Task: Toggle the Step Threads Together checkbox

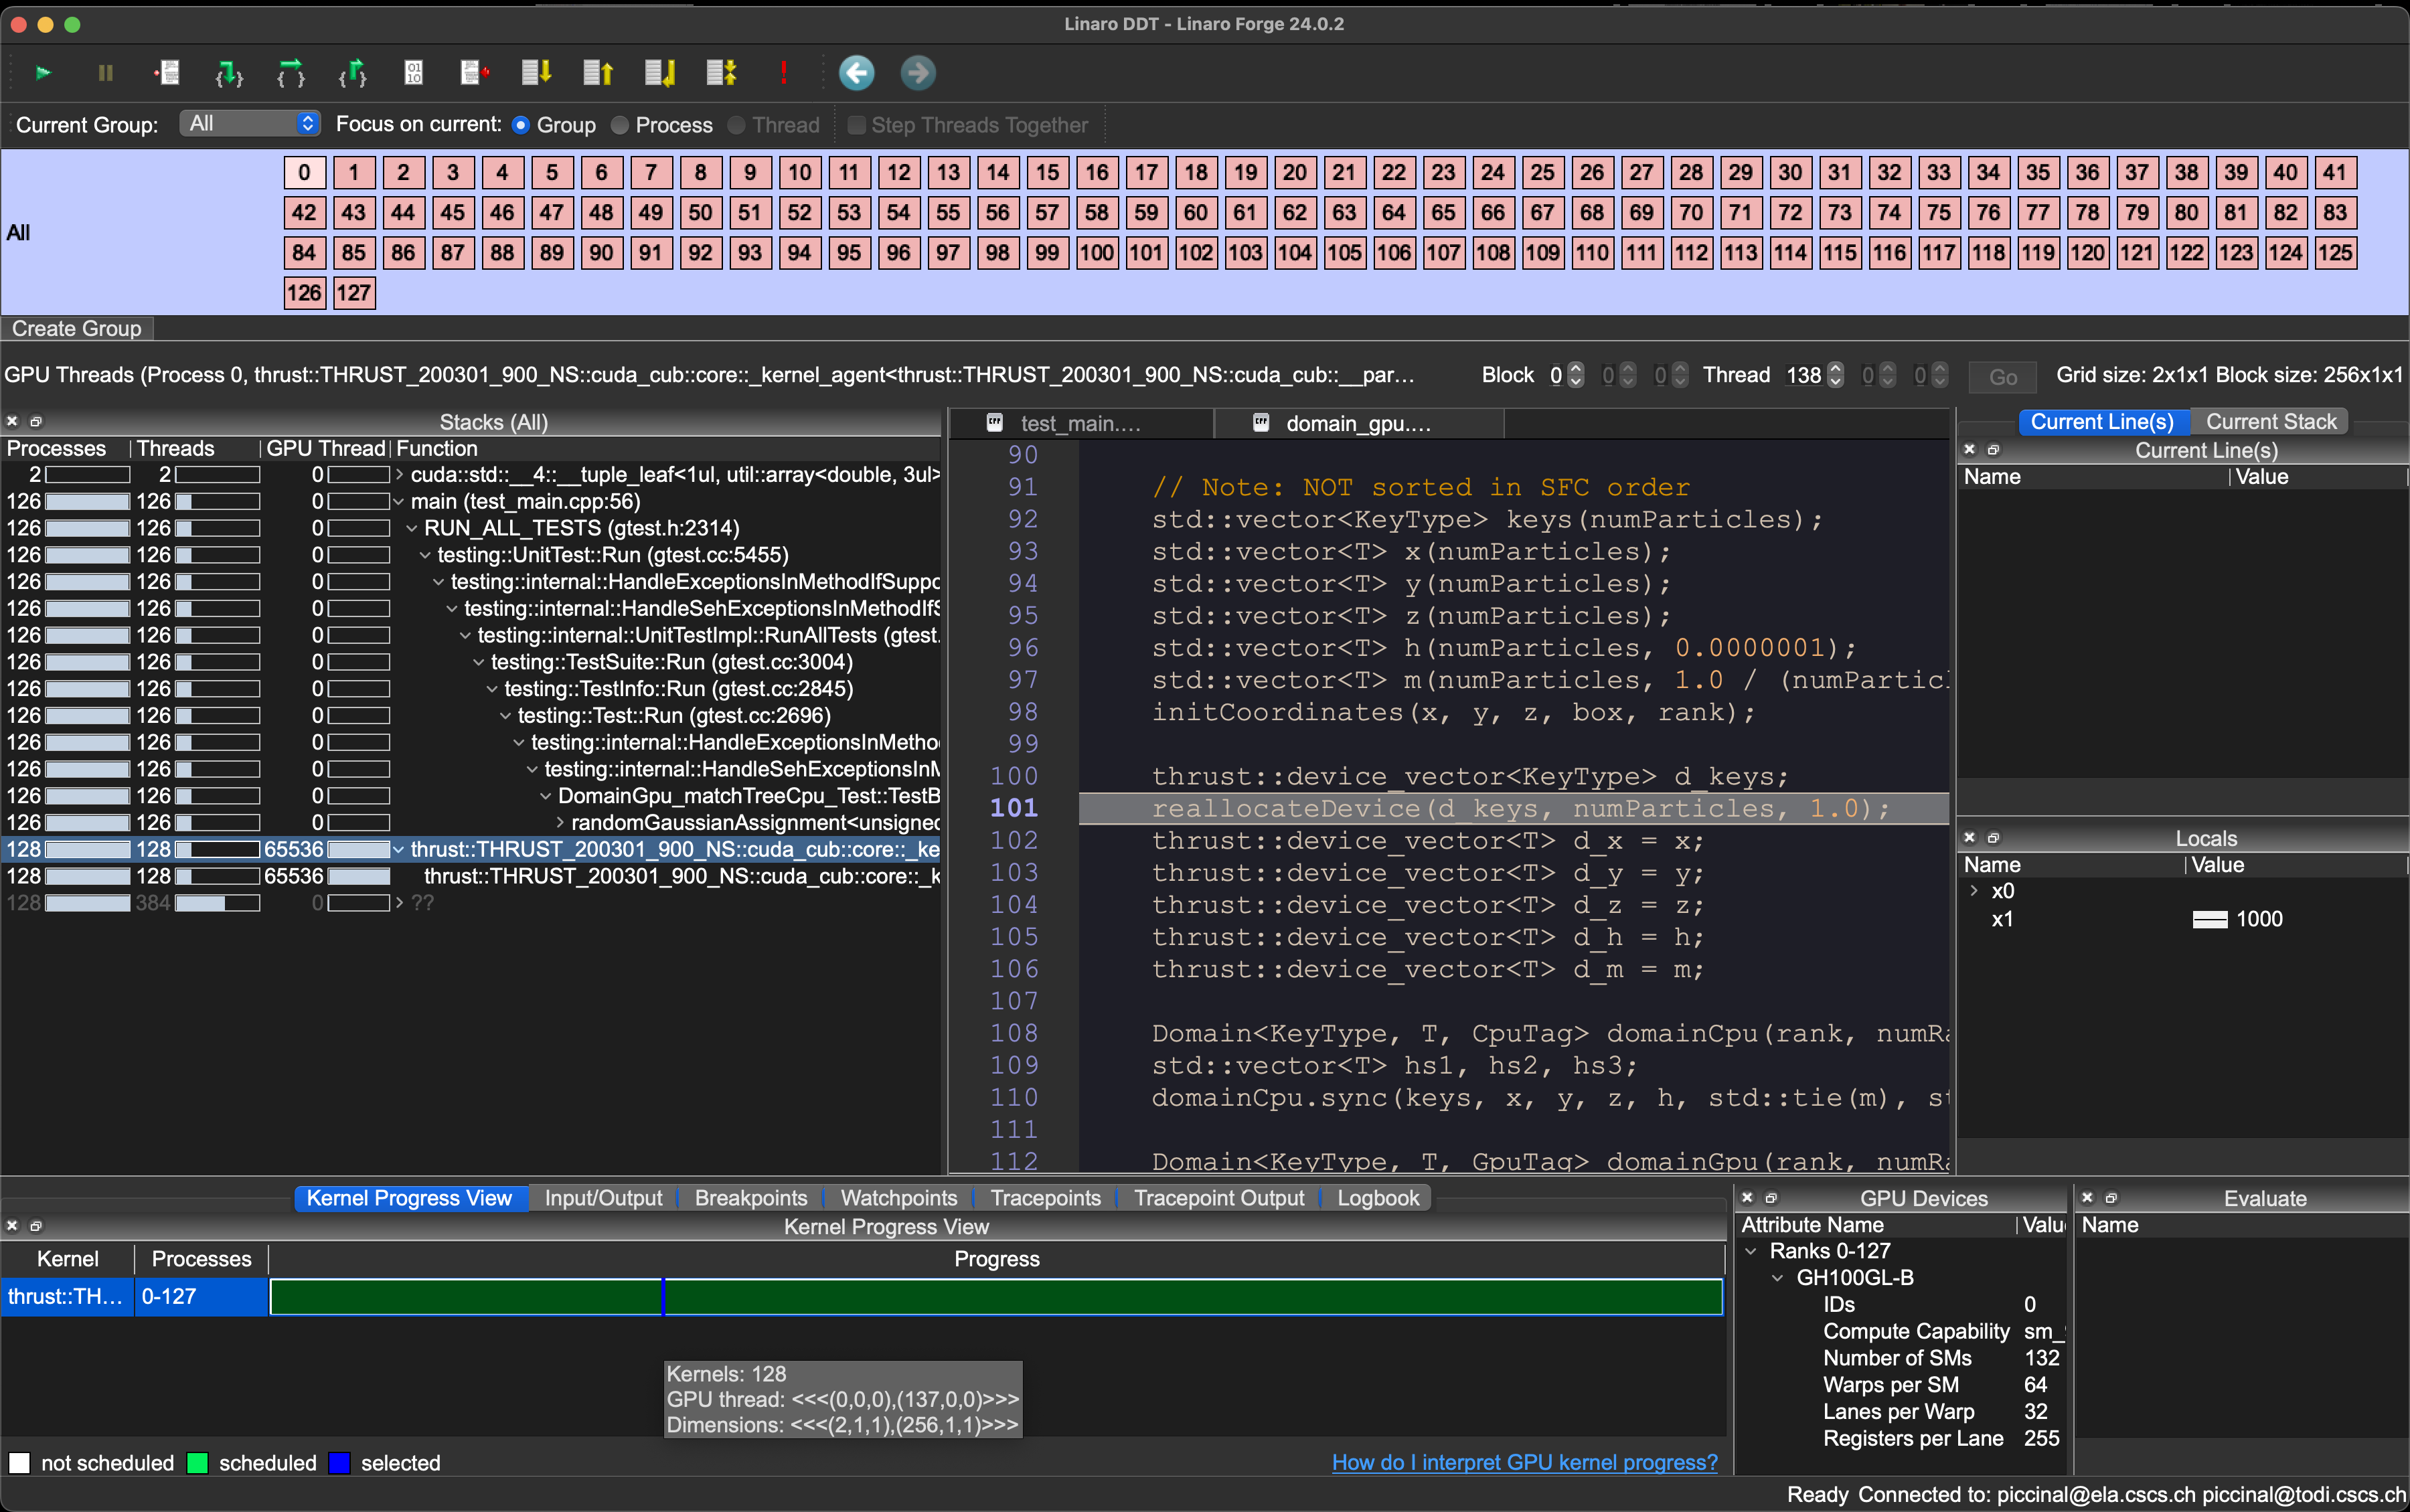Action: (856, 125)
